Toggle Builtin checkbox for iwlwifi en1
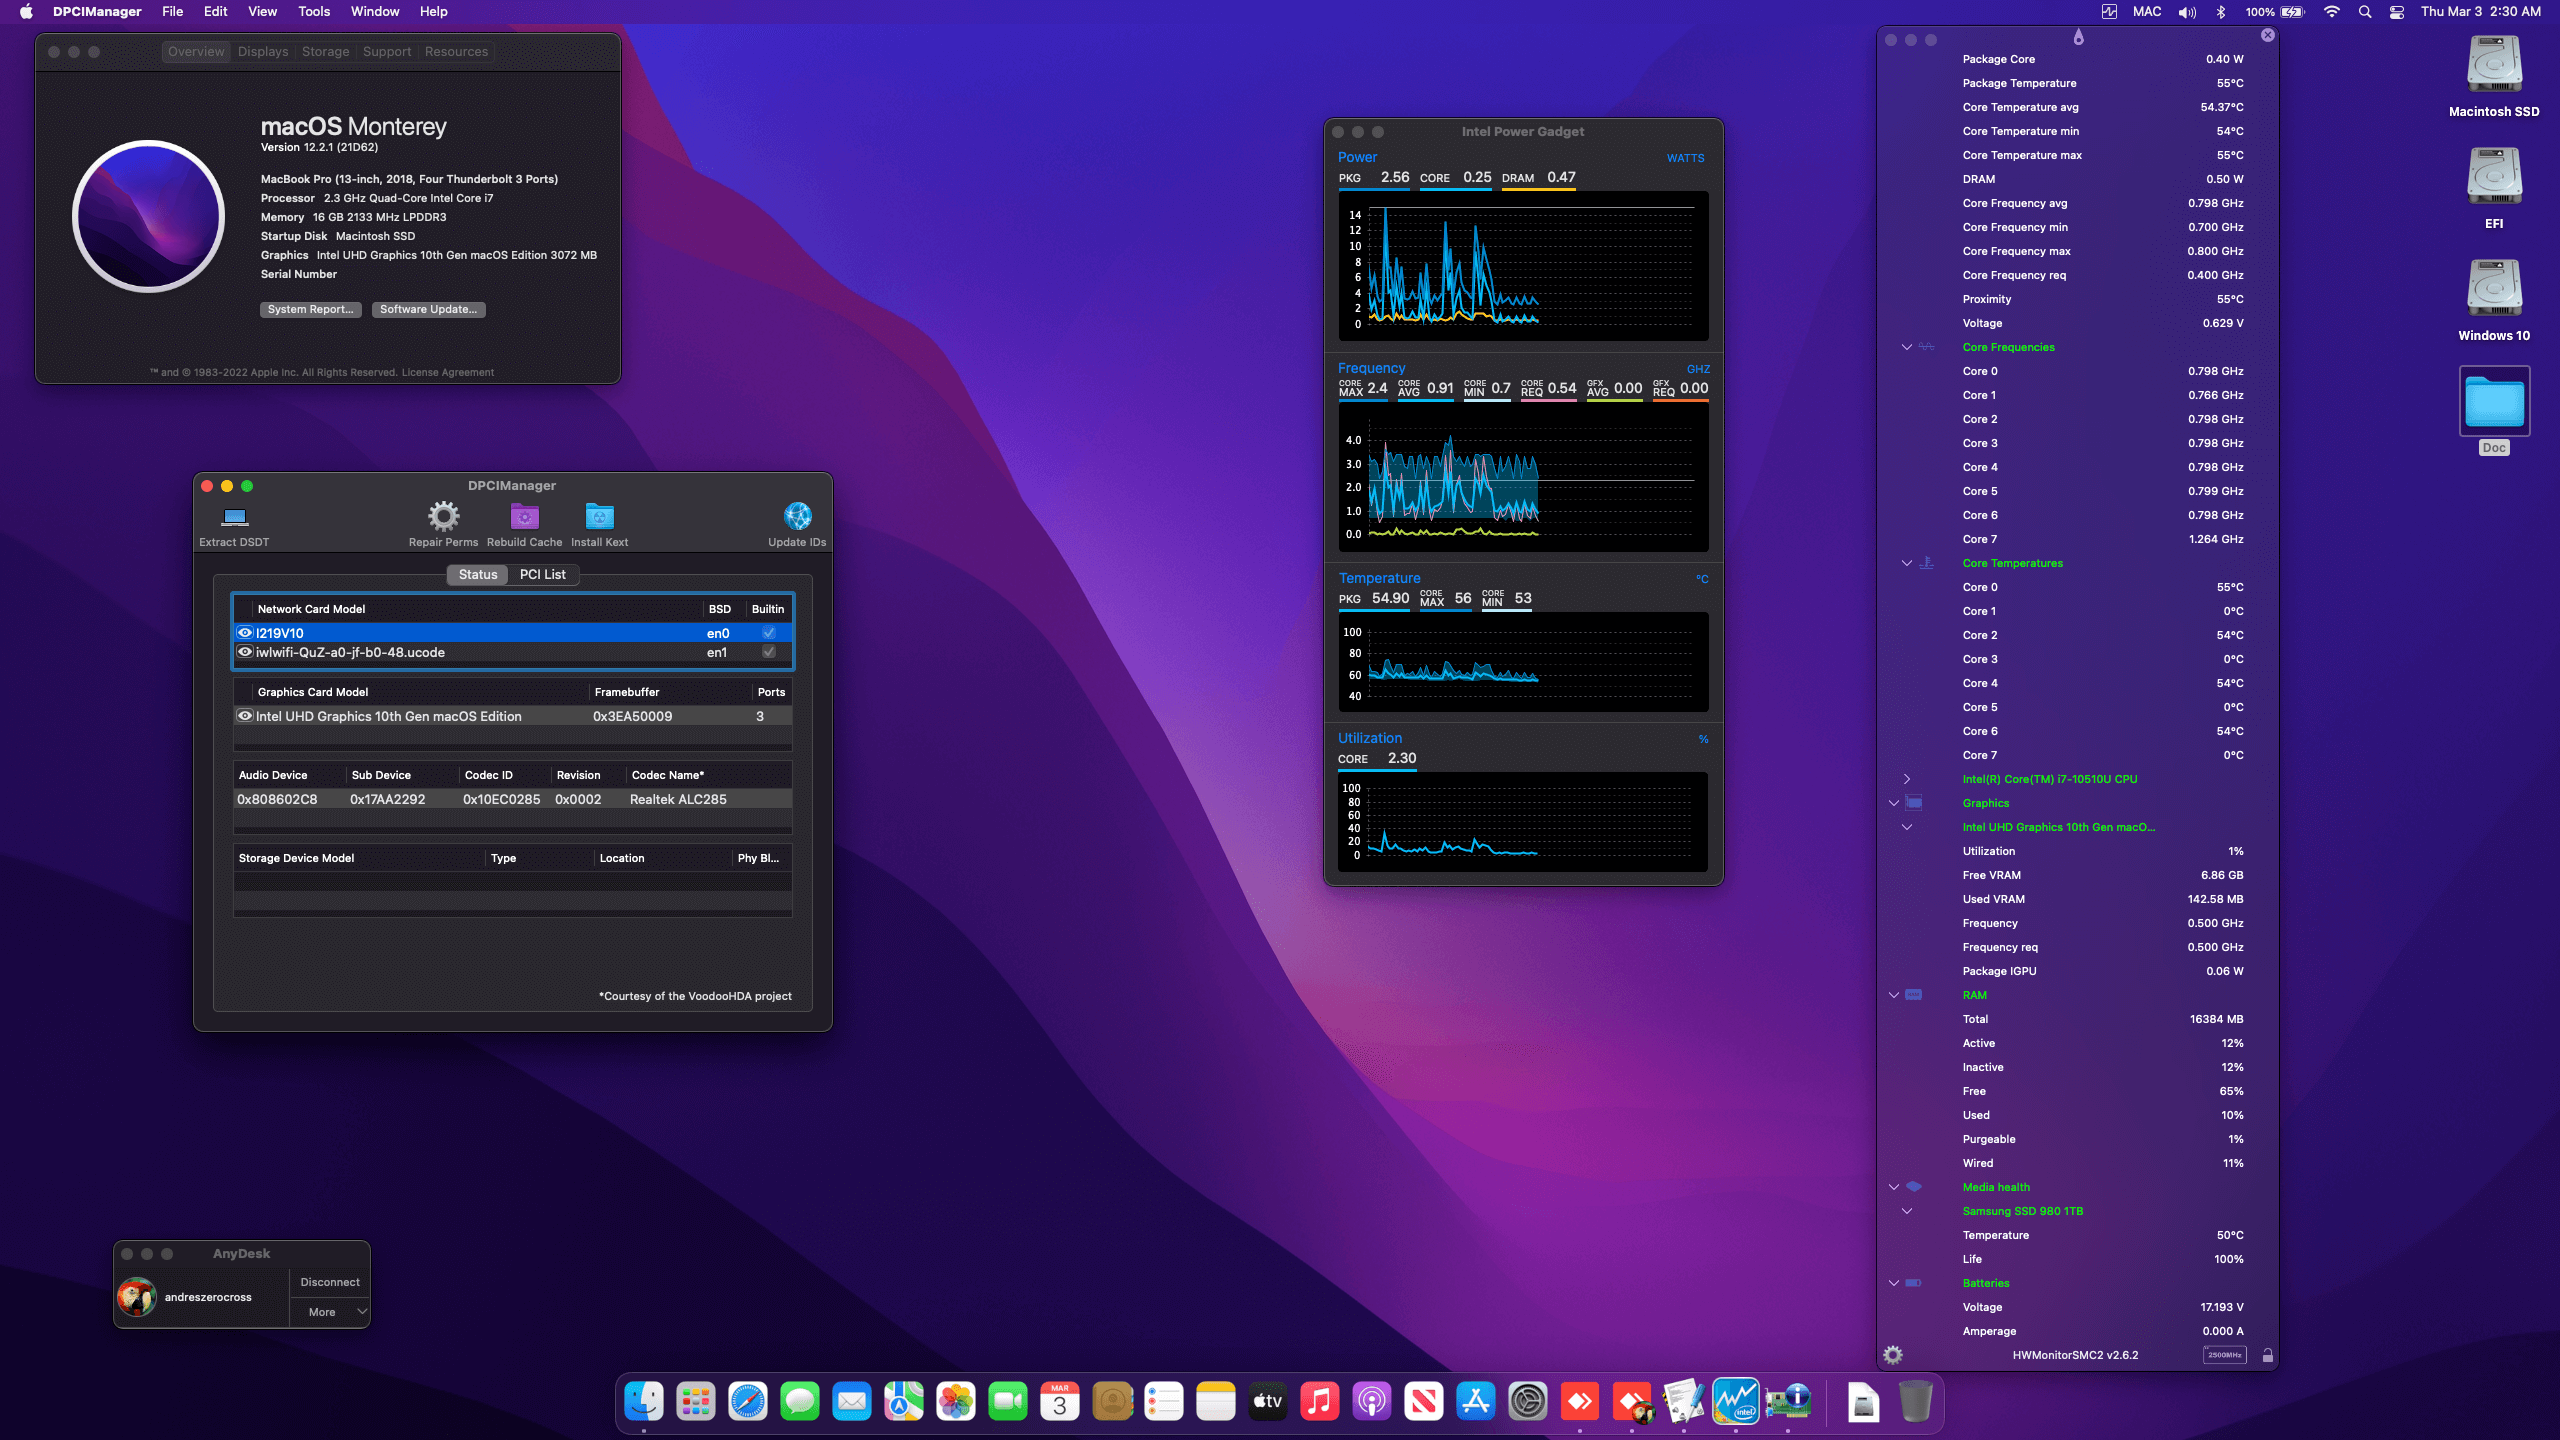 coord(768,652)
